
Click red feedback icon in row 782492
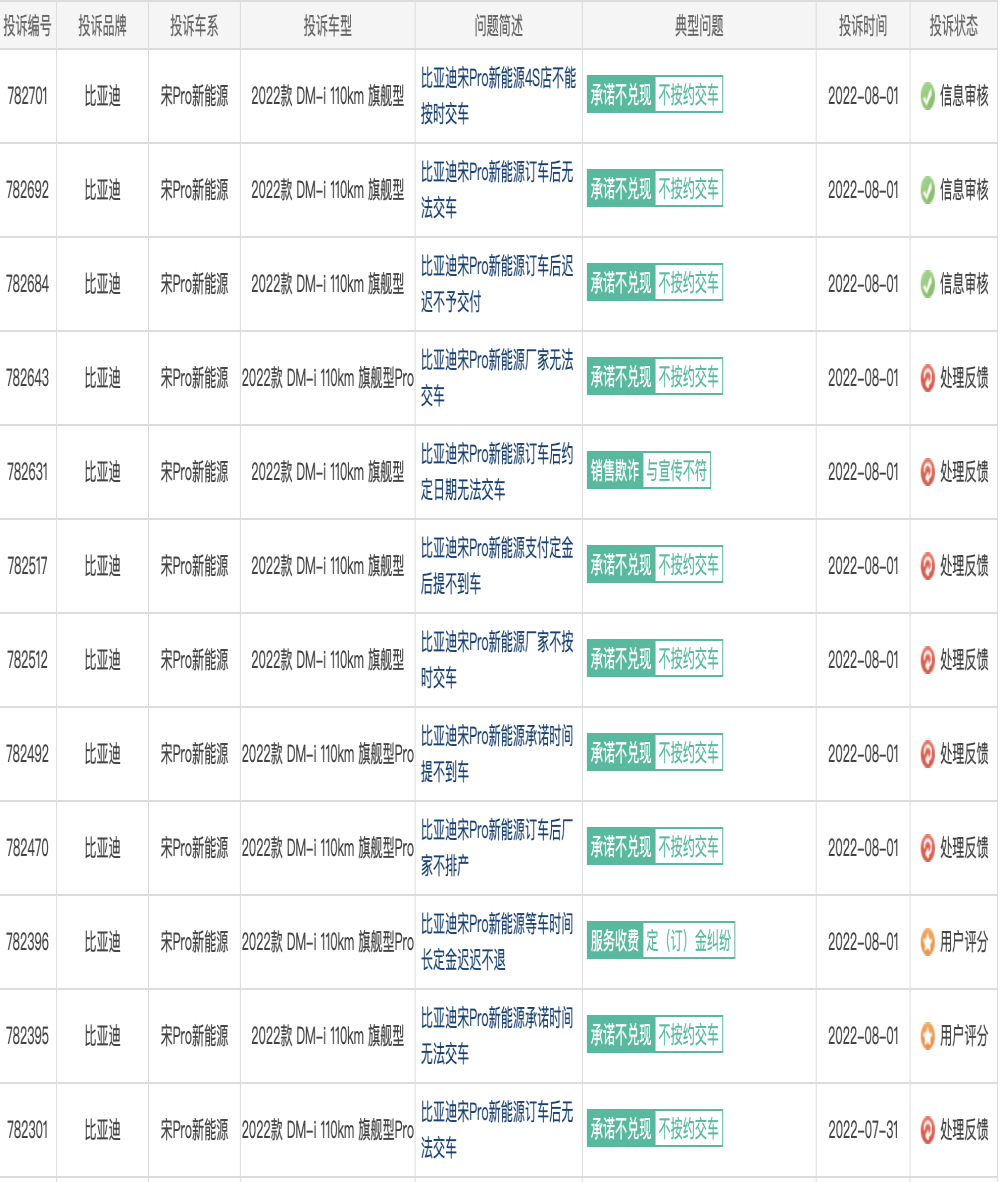click(x=928, y=754)
